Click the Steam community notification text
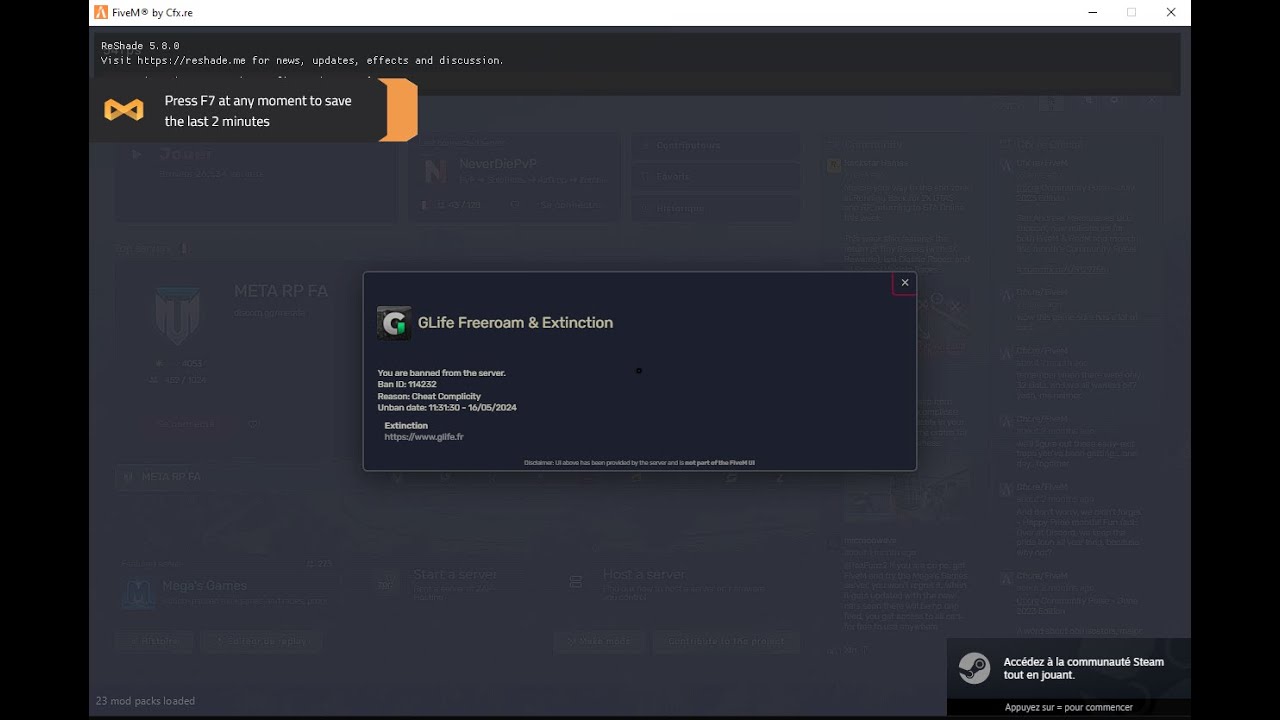Image resolution: width=1280 pixels, height=720 pixels. 1084,668
